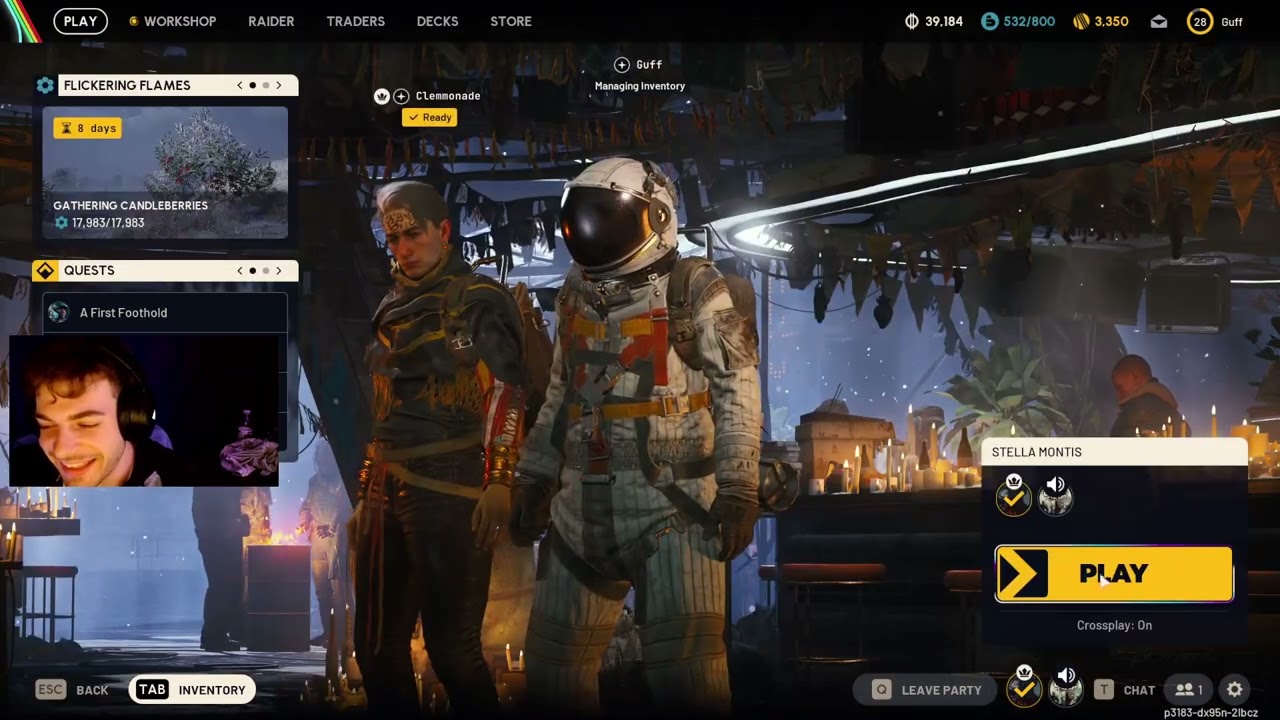This screenshot has height=720, width=1280.
Task: Open the party members count button
Action: [x=1189, y=689]
